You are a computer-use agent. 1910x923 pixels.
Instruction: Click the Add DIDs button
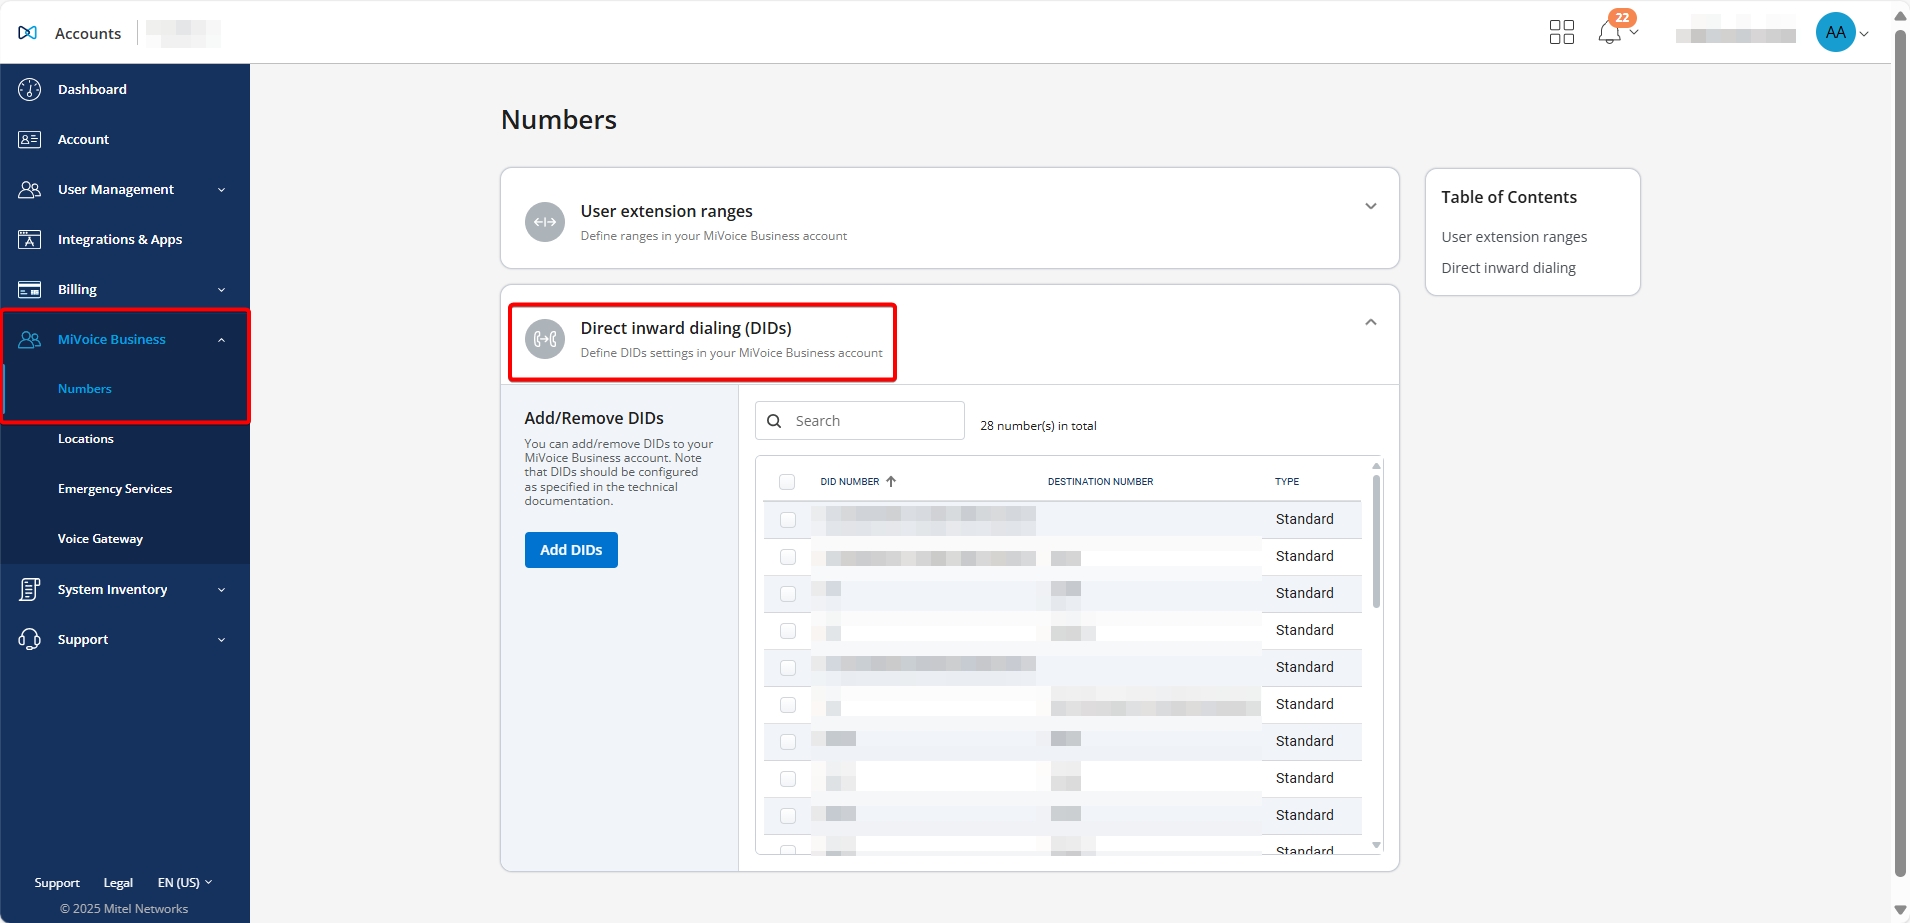(571, 550)
